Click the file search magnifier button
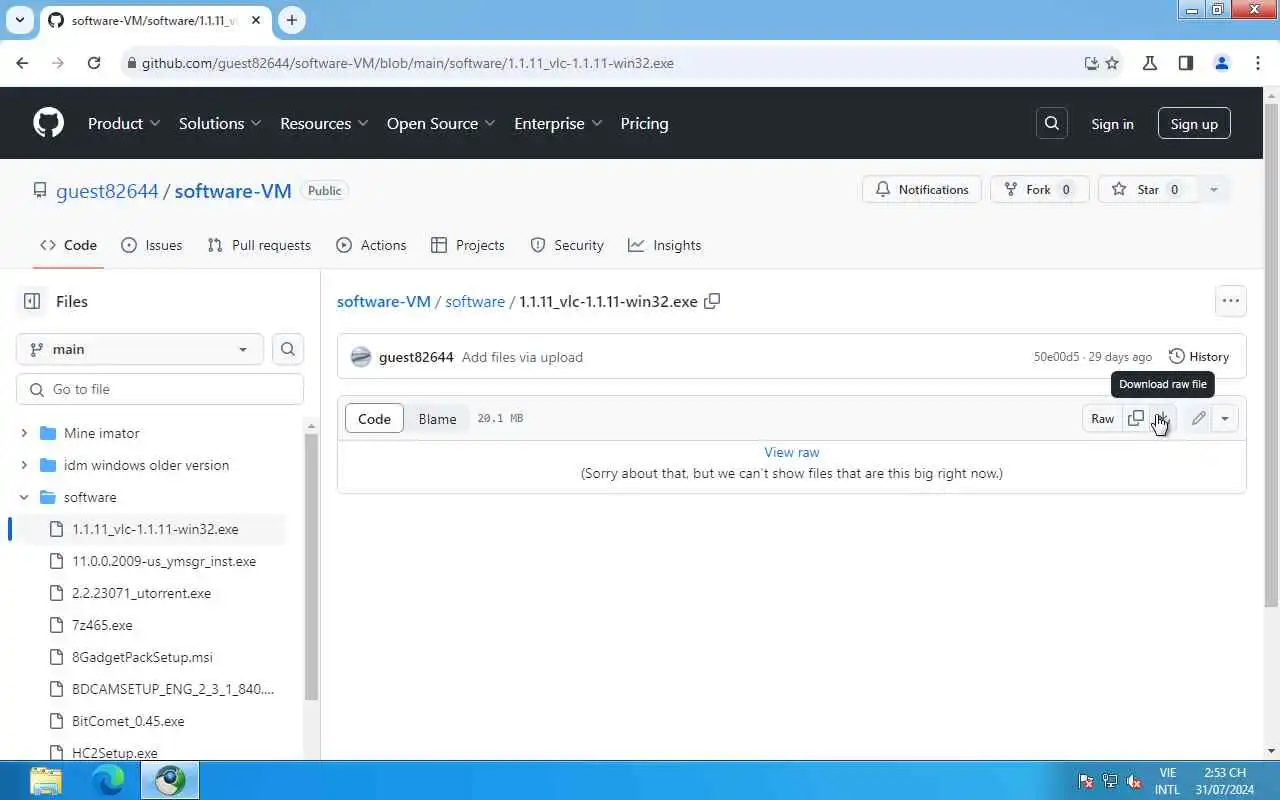 [287, 349]
